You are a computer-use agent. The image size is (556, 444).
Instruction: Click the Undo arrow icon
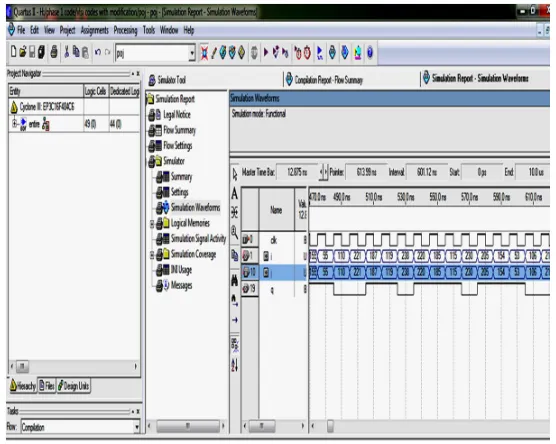[x=98, y=52]
